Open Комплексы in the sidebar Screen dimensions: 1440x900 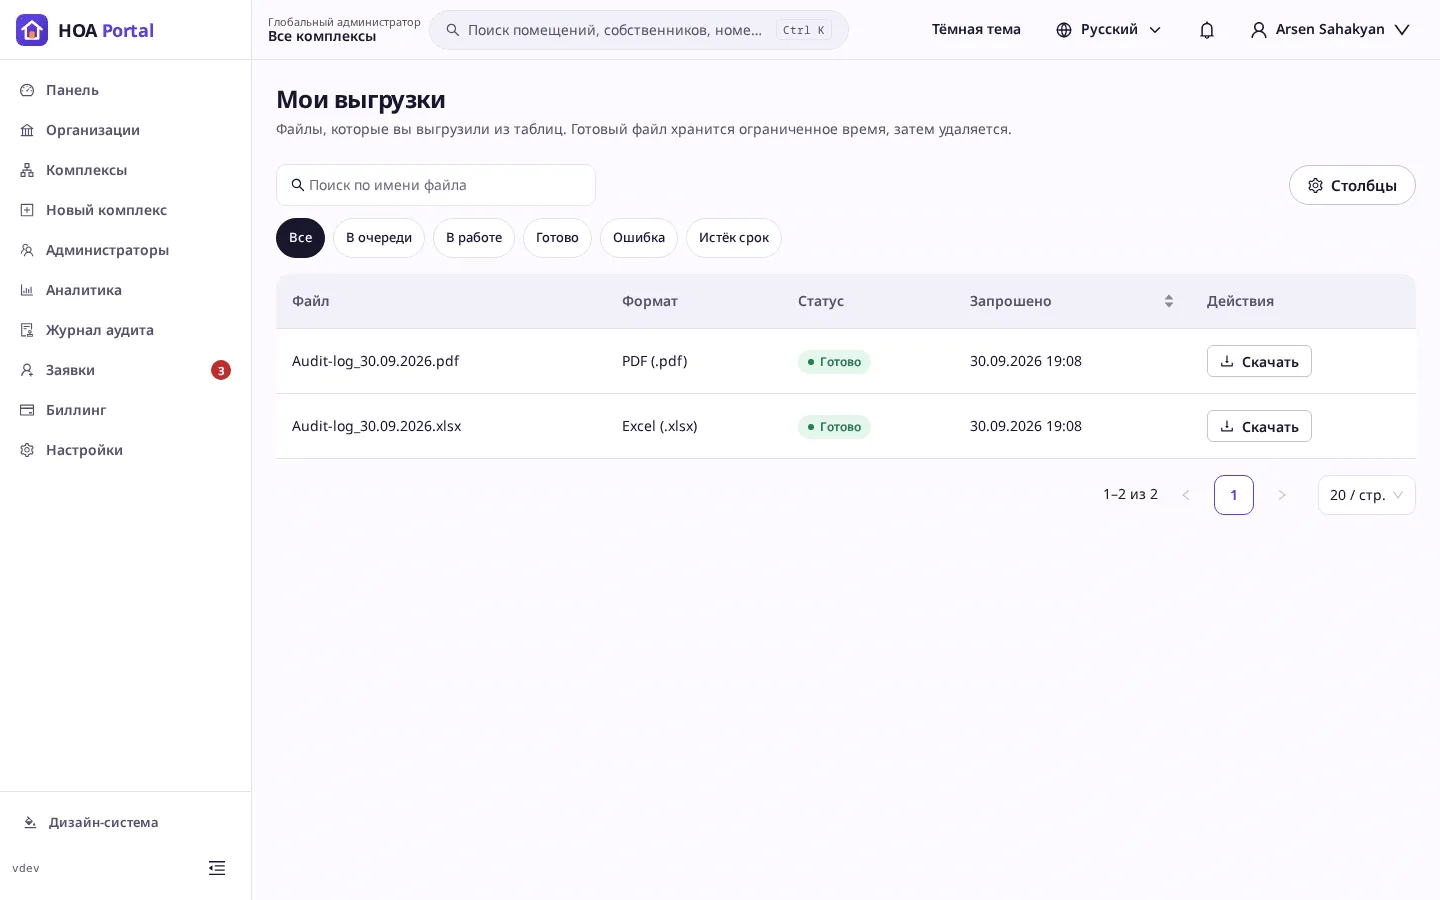125,170
